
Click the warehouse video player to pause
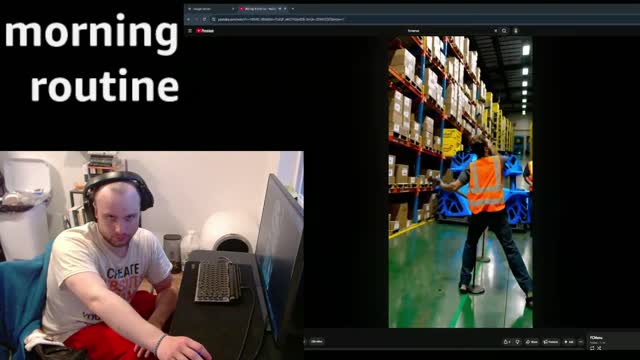click(460, 182)
